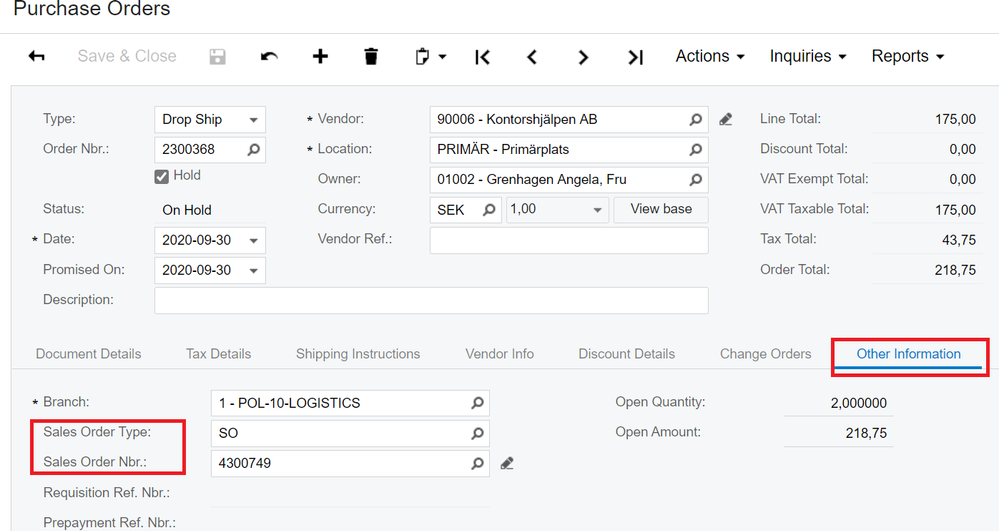
Task: Open the Reports menu
Action: 907,57
